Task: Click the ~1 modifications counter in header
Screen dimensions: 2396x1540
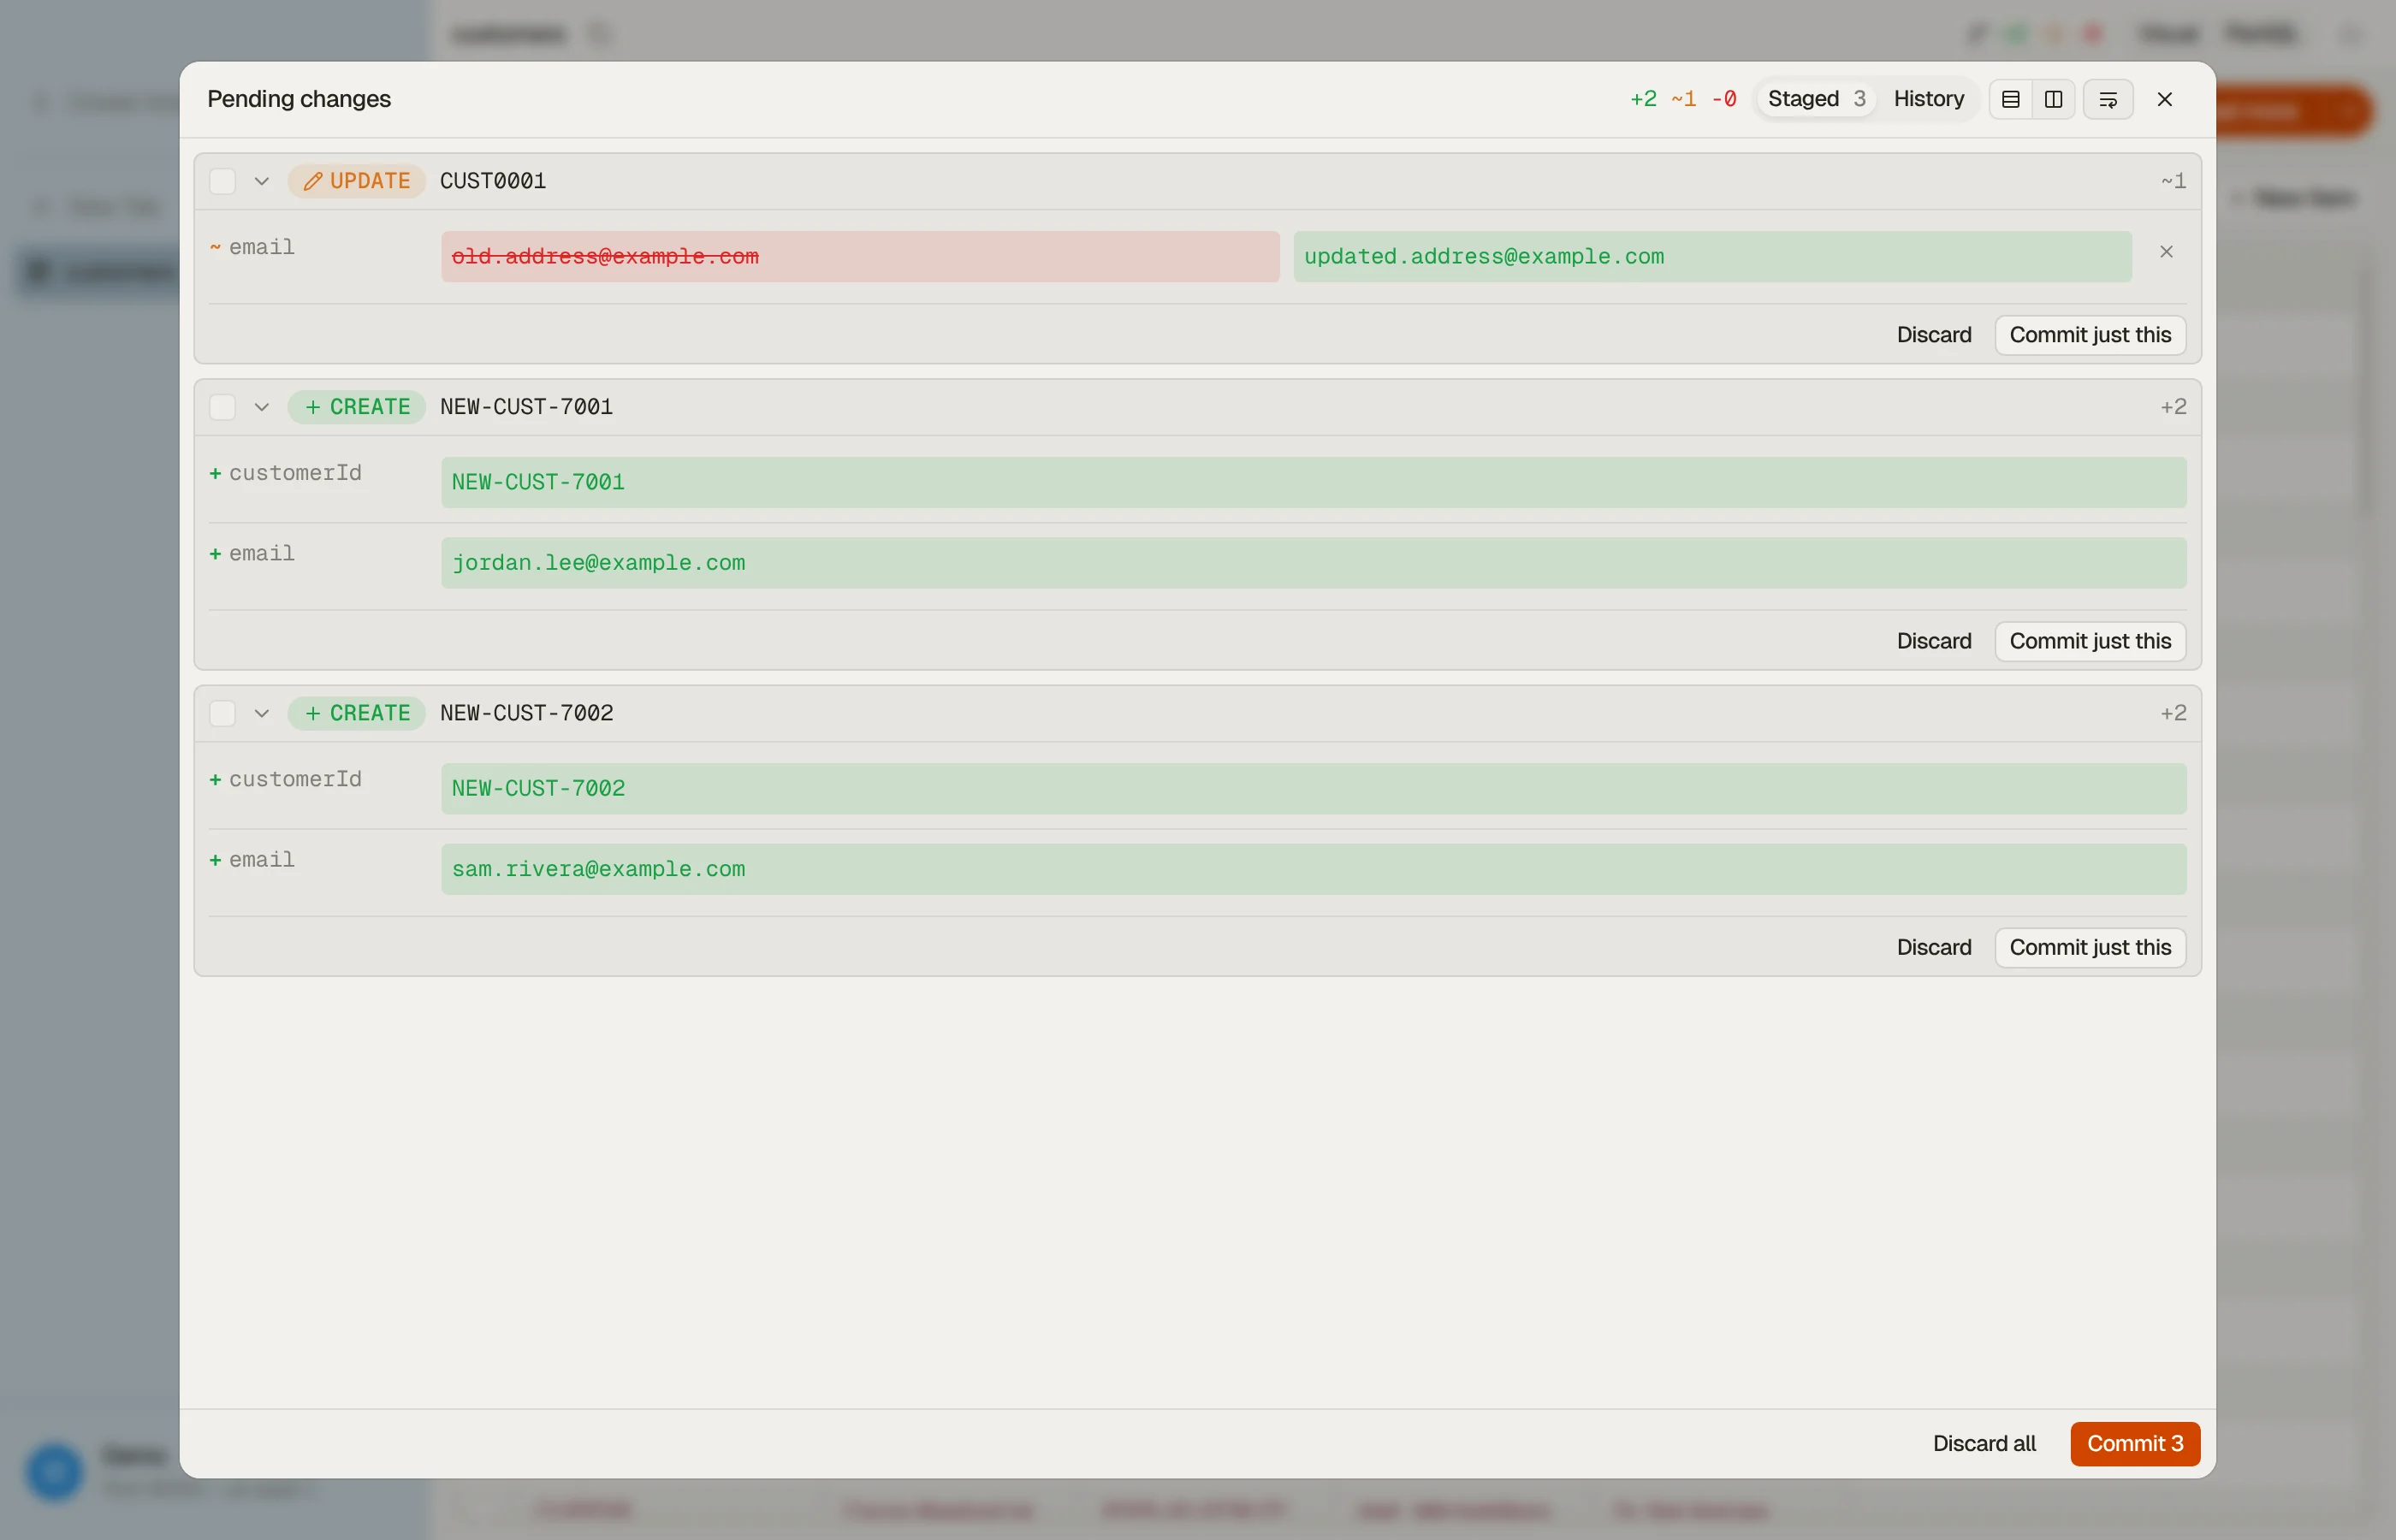Action: 1683,99
